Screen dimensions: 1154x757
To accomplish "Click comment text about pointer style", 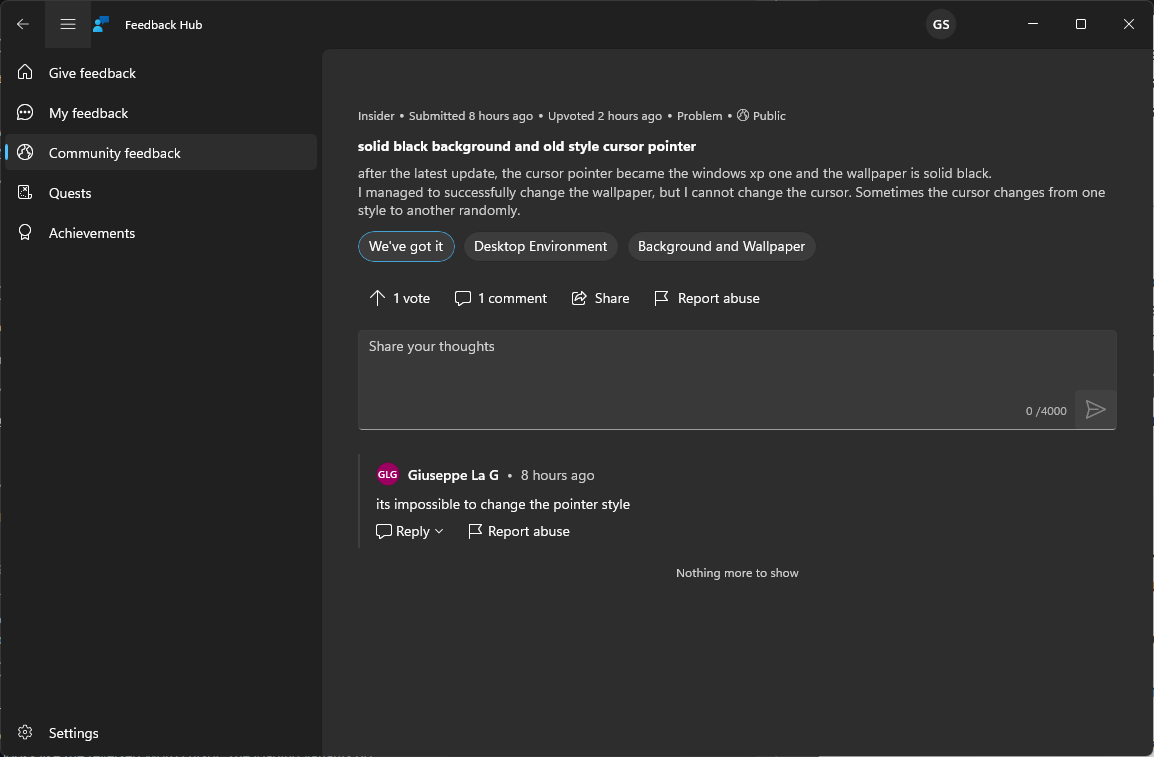I will pos(503,504).
